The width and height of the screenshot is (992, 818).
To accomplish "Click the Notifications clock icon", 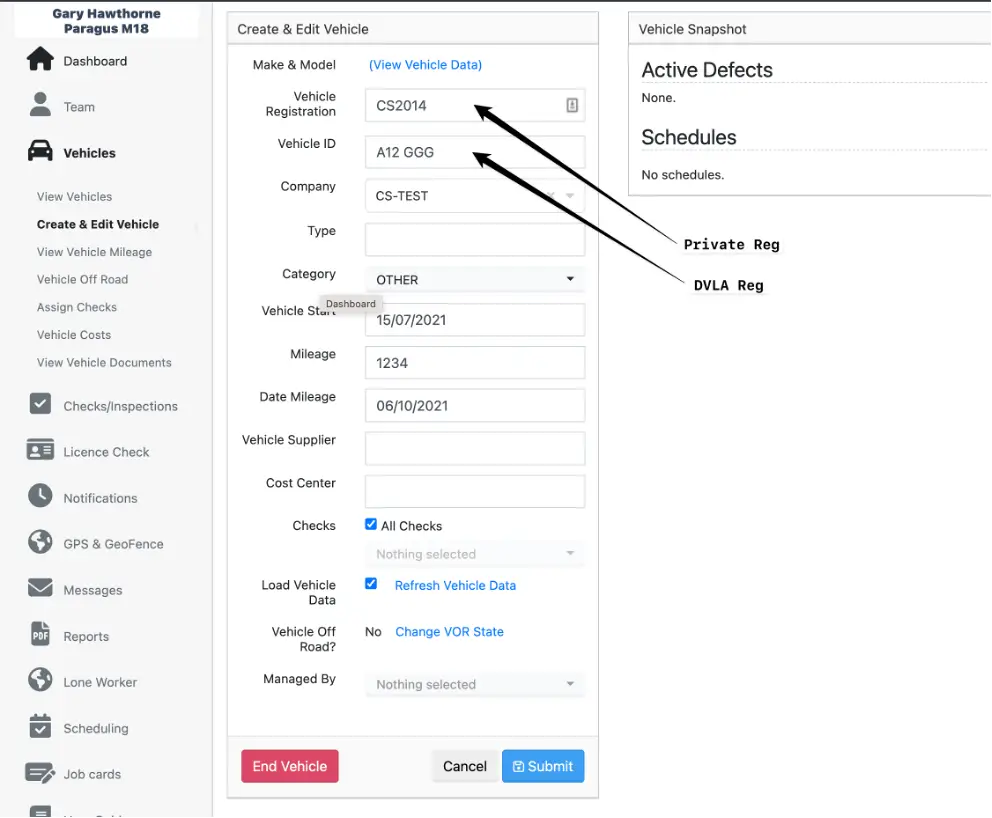I will tap(40, 496).
